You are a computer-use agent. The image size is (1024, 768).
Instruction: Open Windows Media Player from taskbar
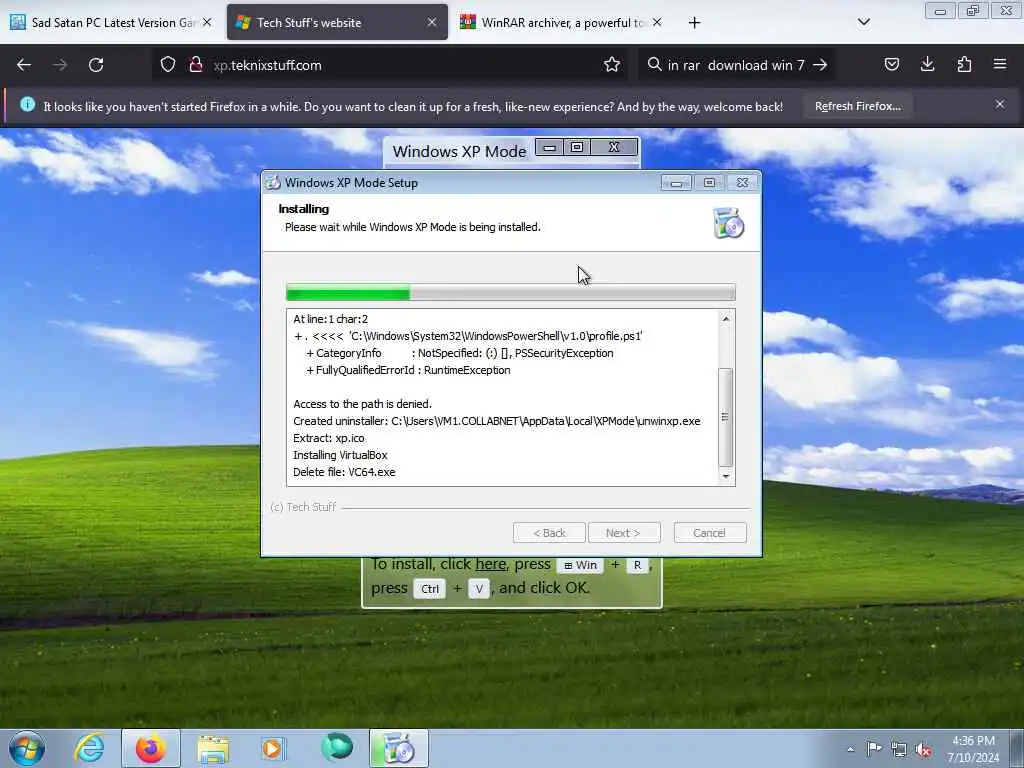click(273, 748)
